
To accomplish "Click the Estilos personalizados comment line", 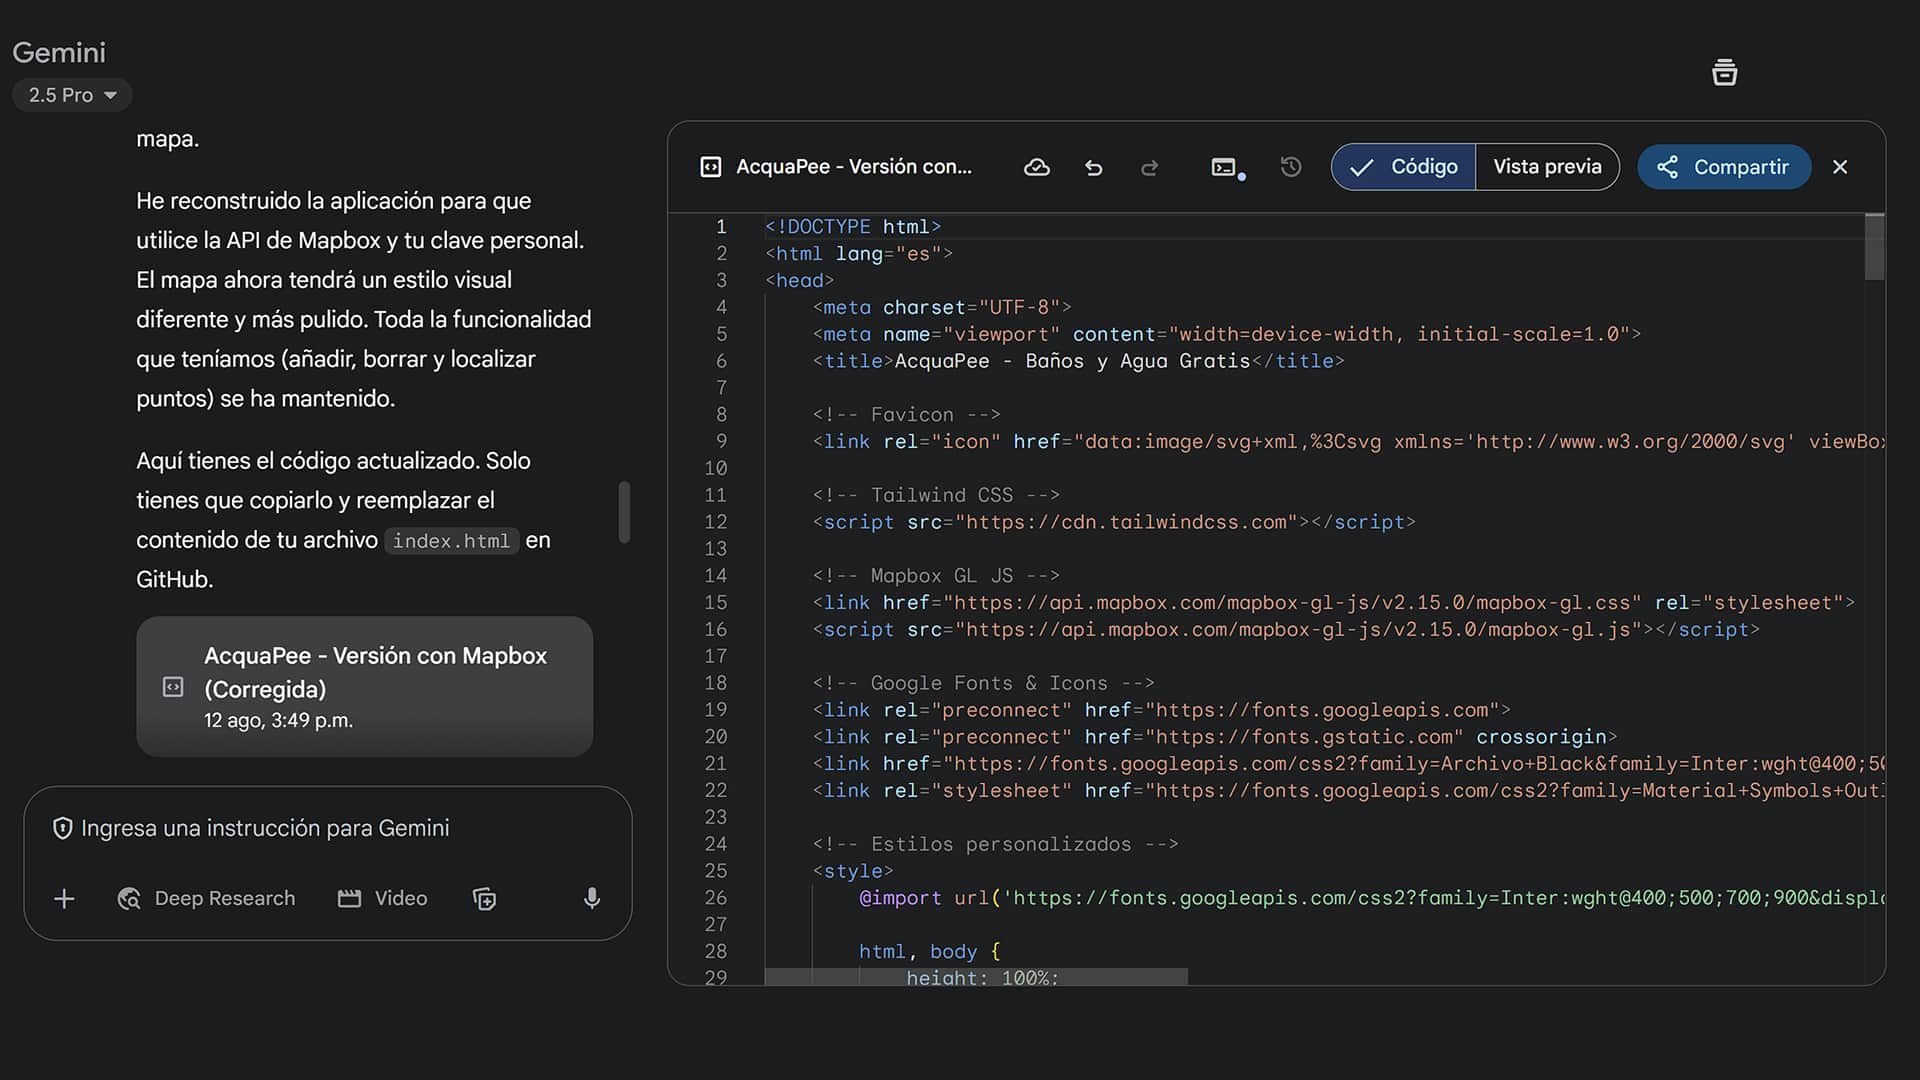I will click(x=996, y=844).
